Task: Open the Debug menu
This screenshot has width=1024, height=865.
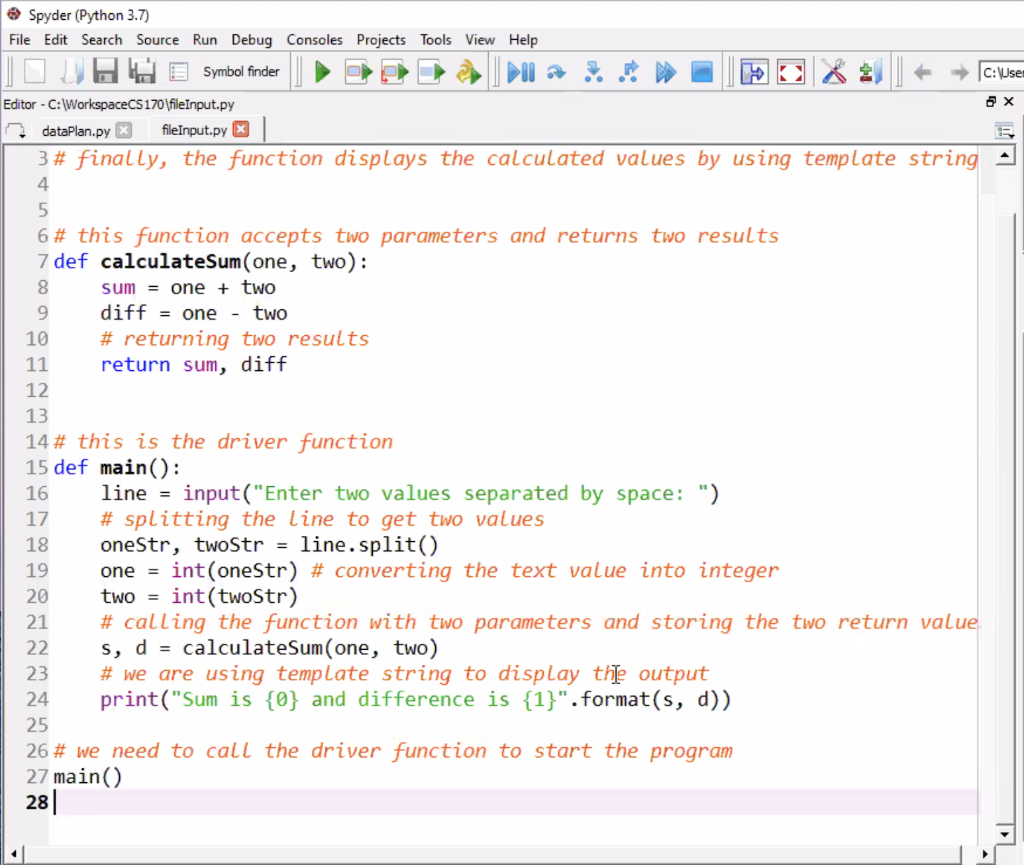Action: 251,40
